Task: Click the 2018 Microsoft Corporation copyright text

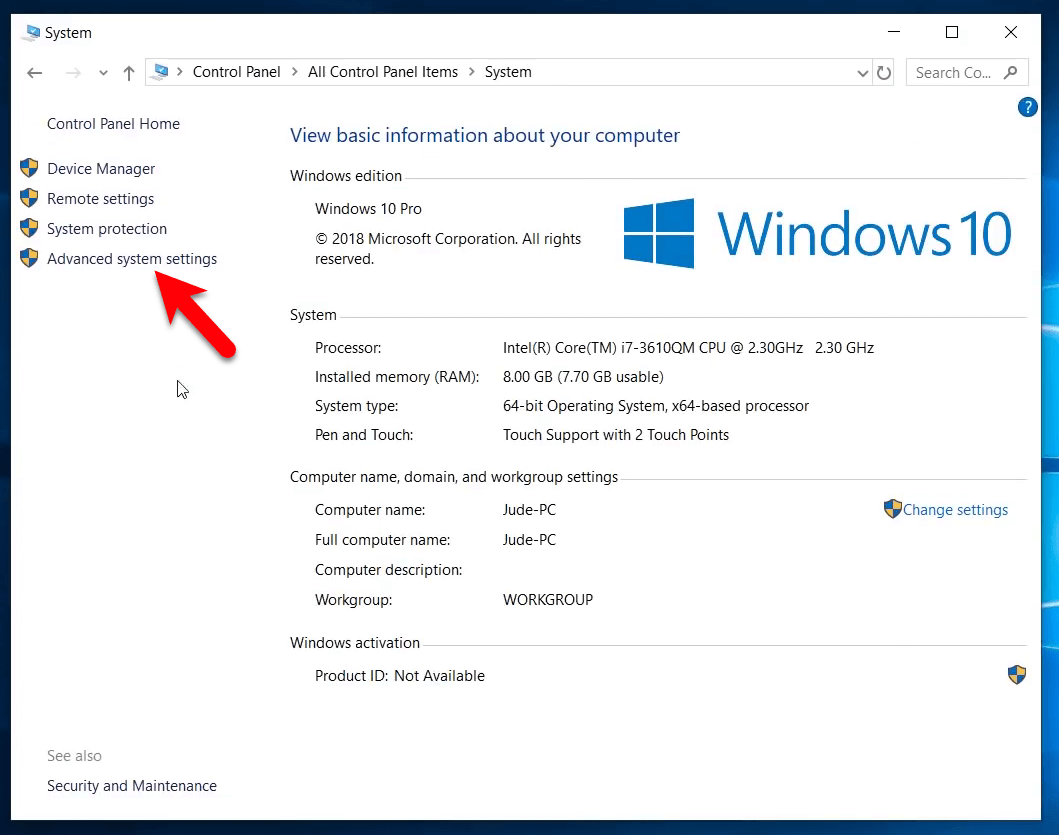Action: (448, 249)
